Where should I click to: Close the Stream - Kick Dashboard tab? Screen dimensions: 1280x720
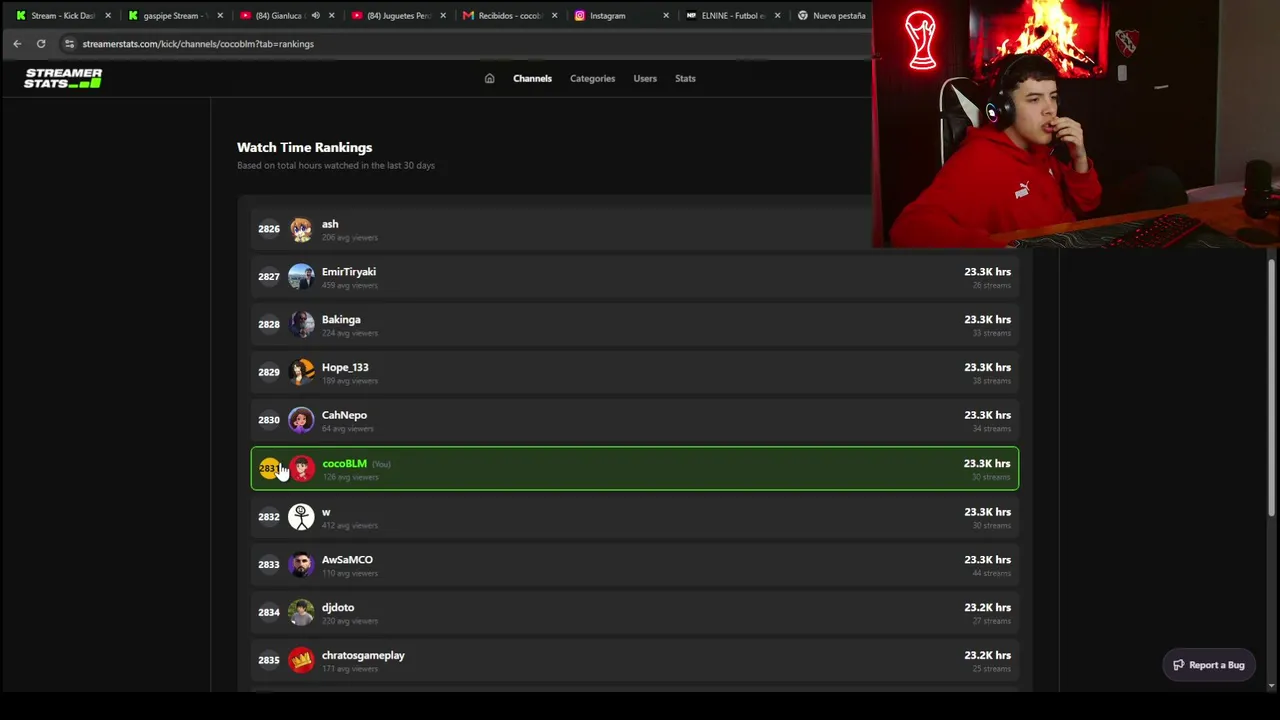click(108, 15)
